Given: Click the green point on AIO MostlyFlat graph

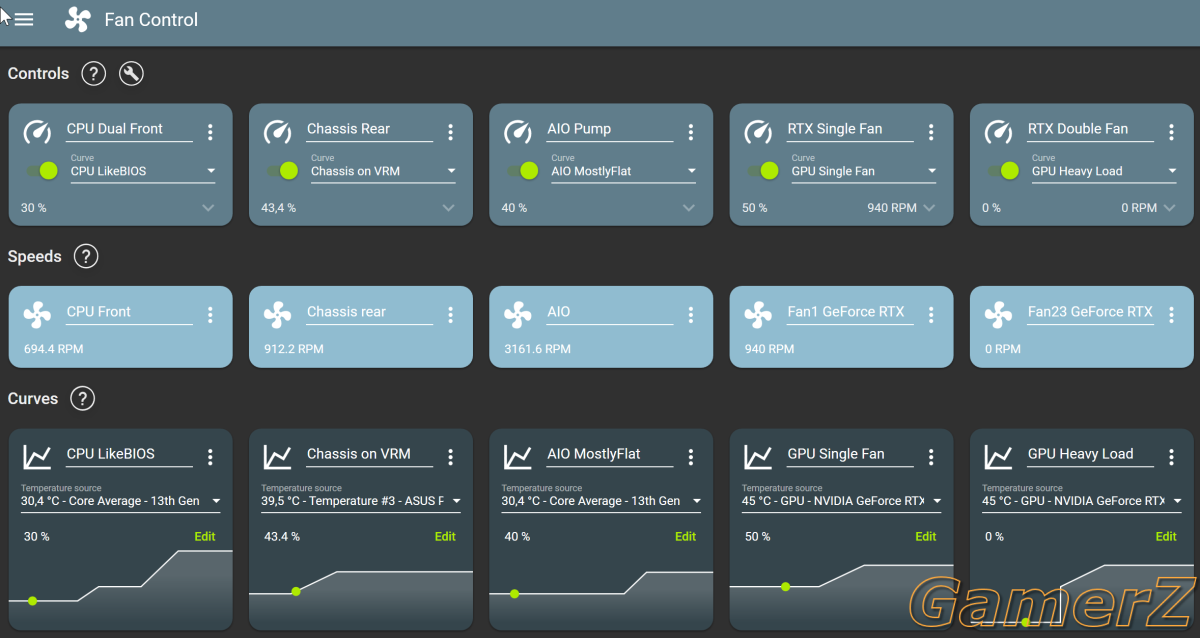Looking at the screenshot, I should pyautogui.click(x=514, y=594).
